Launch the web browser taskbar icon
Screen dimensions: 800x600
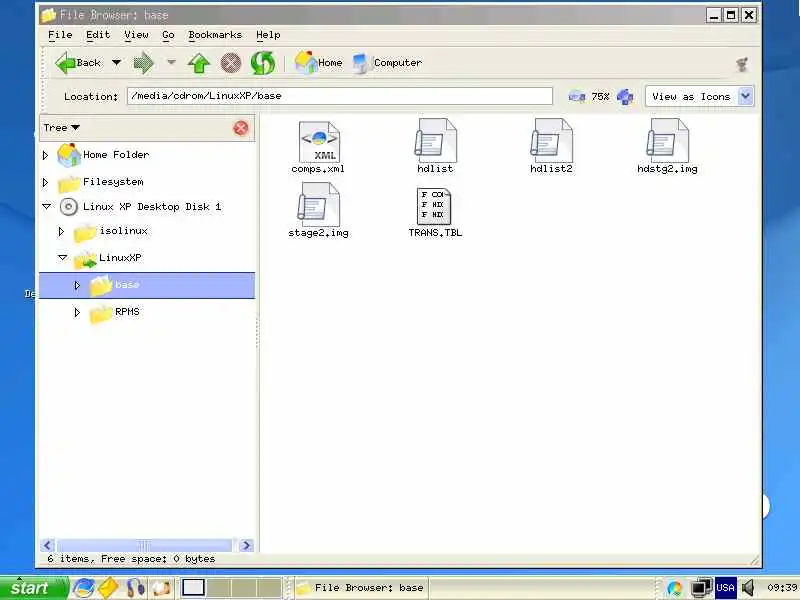pyautogui.click(x=83, y=588)
